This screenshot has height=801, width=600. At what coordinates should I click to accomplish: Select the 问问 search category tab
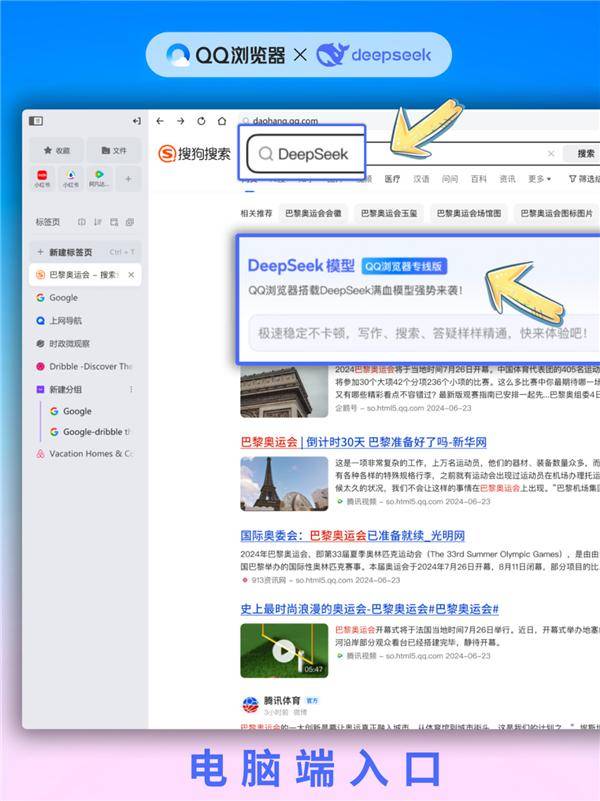450,179
